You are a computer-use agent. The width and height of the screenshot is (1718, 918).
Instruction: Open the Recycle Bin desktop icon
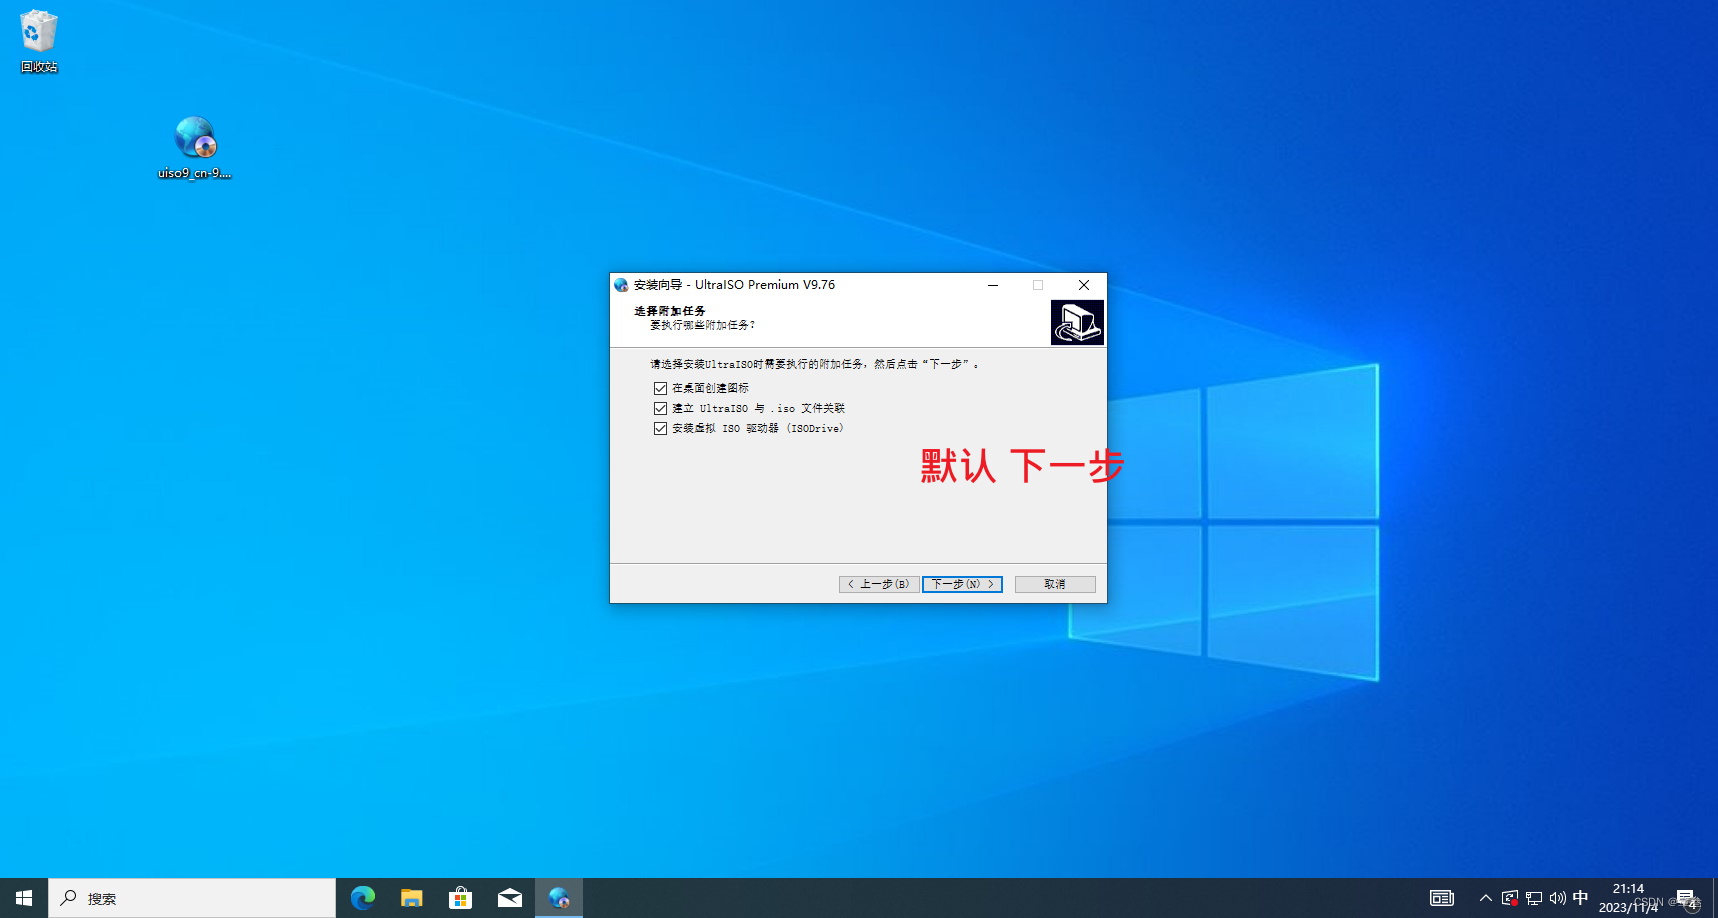[x=39, y=41]
